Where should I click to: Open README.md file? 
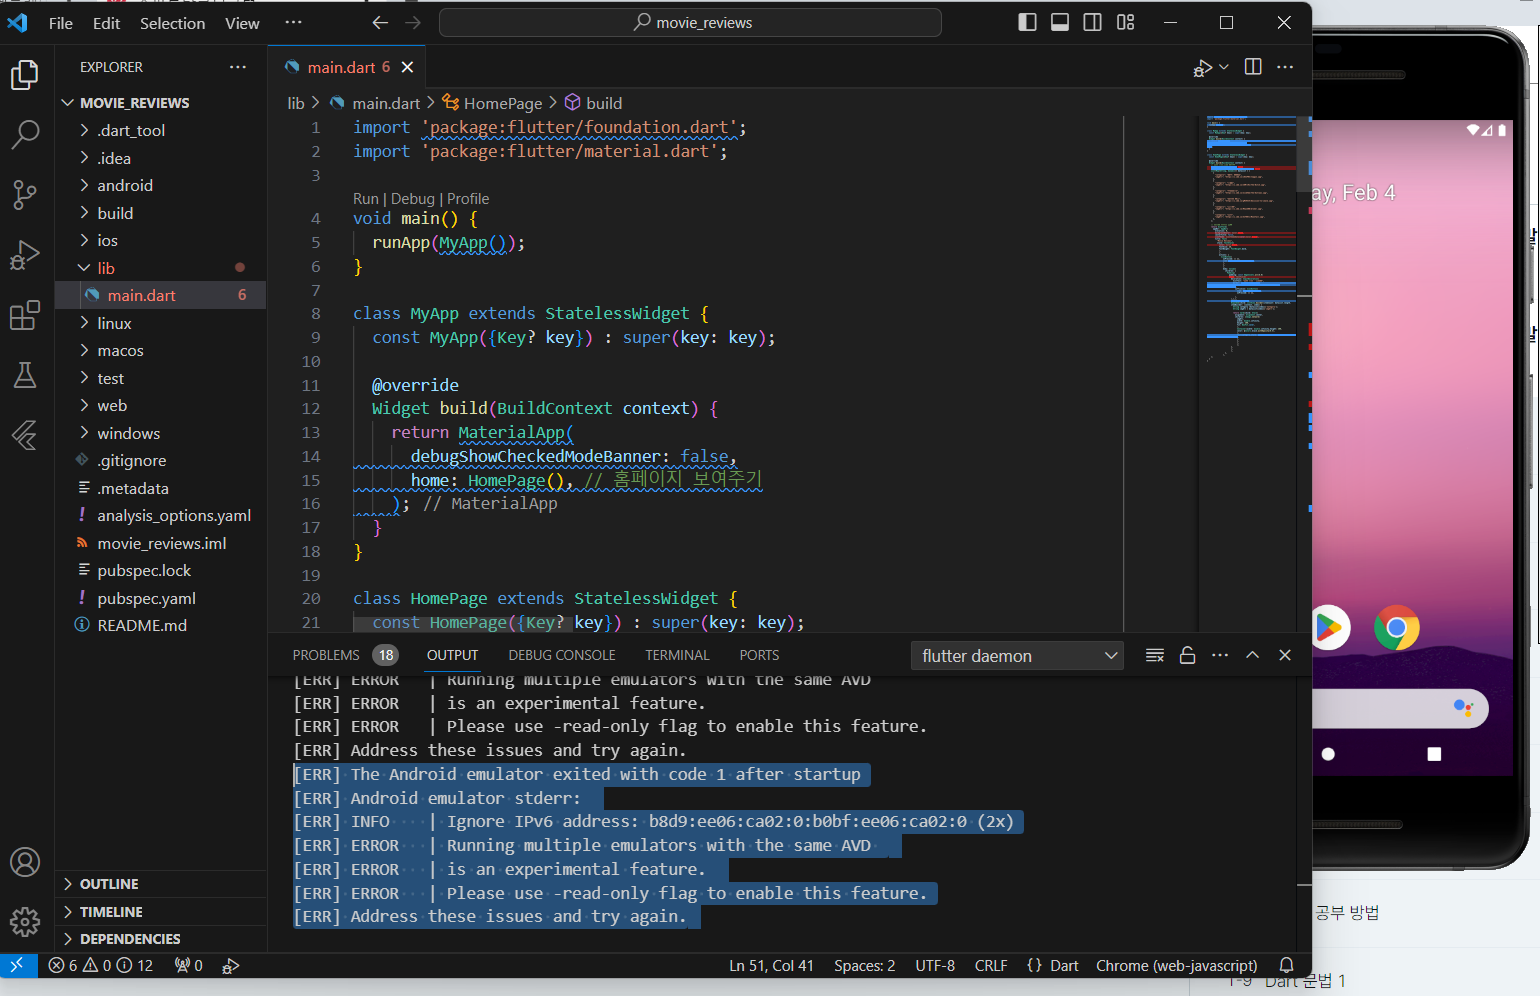coord(161,625)
